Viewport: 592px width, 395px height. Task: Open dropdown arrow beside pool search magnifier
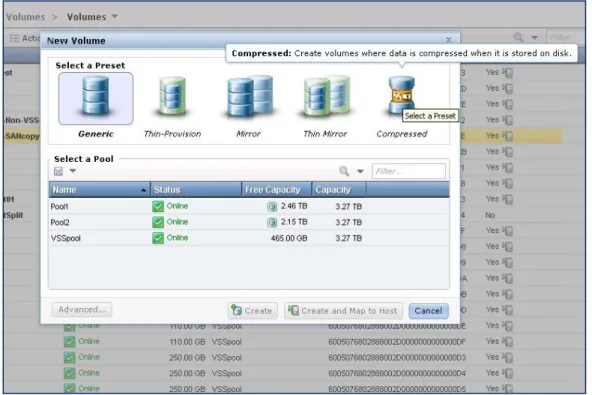coord(360,171)
